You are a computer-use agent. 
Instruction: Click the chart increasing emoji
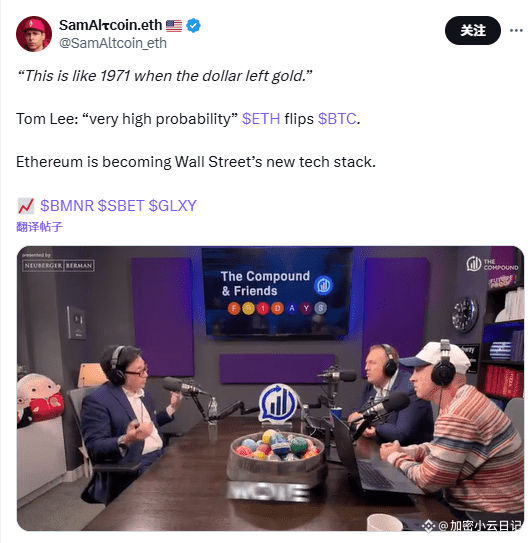tap(26, 206)
